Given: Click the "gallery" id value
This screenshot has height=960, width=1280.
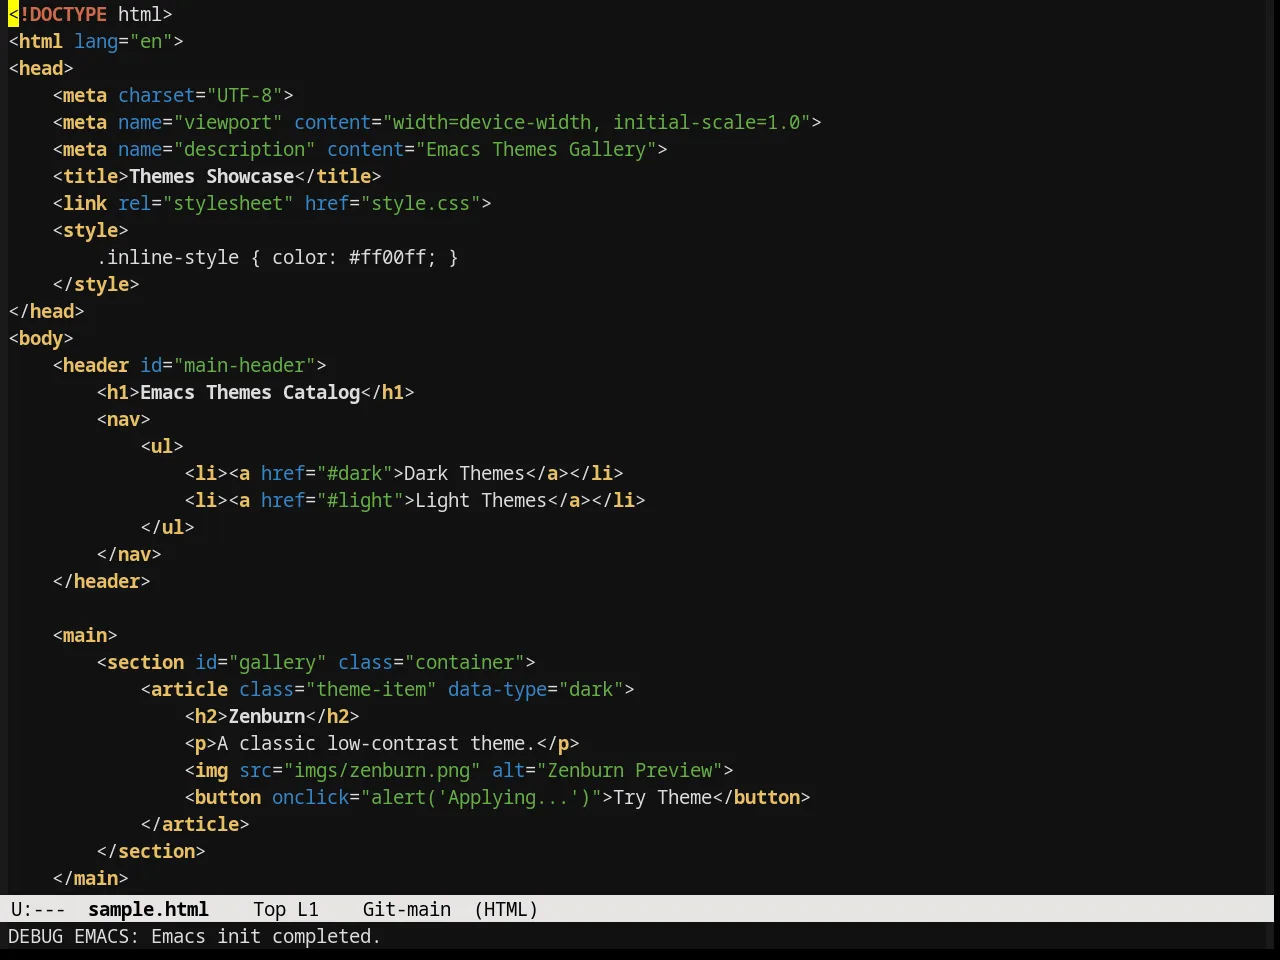Looking at the screenshot, I should pos(277,662).
